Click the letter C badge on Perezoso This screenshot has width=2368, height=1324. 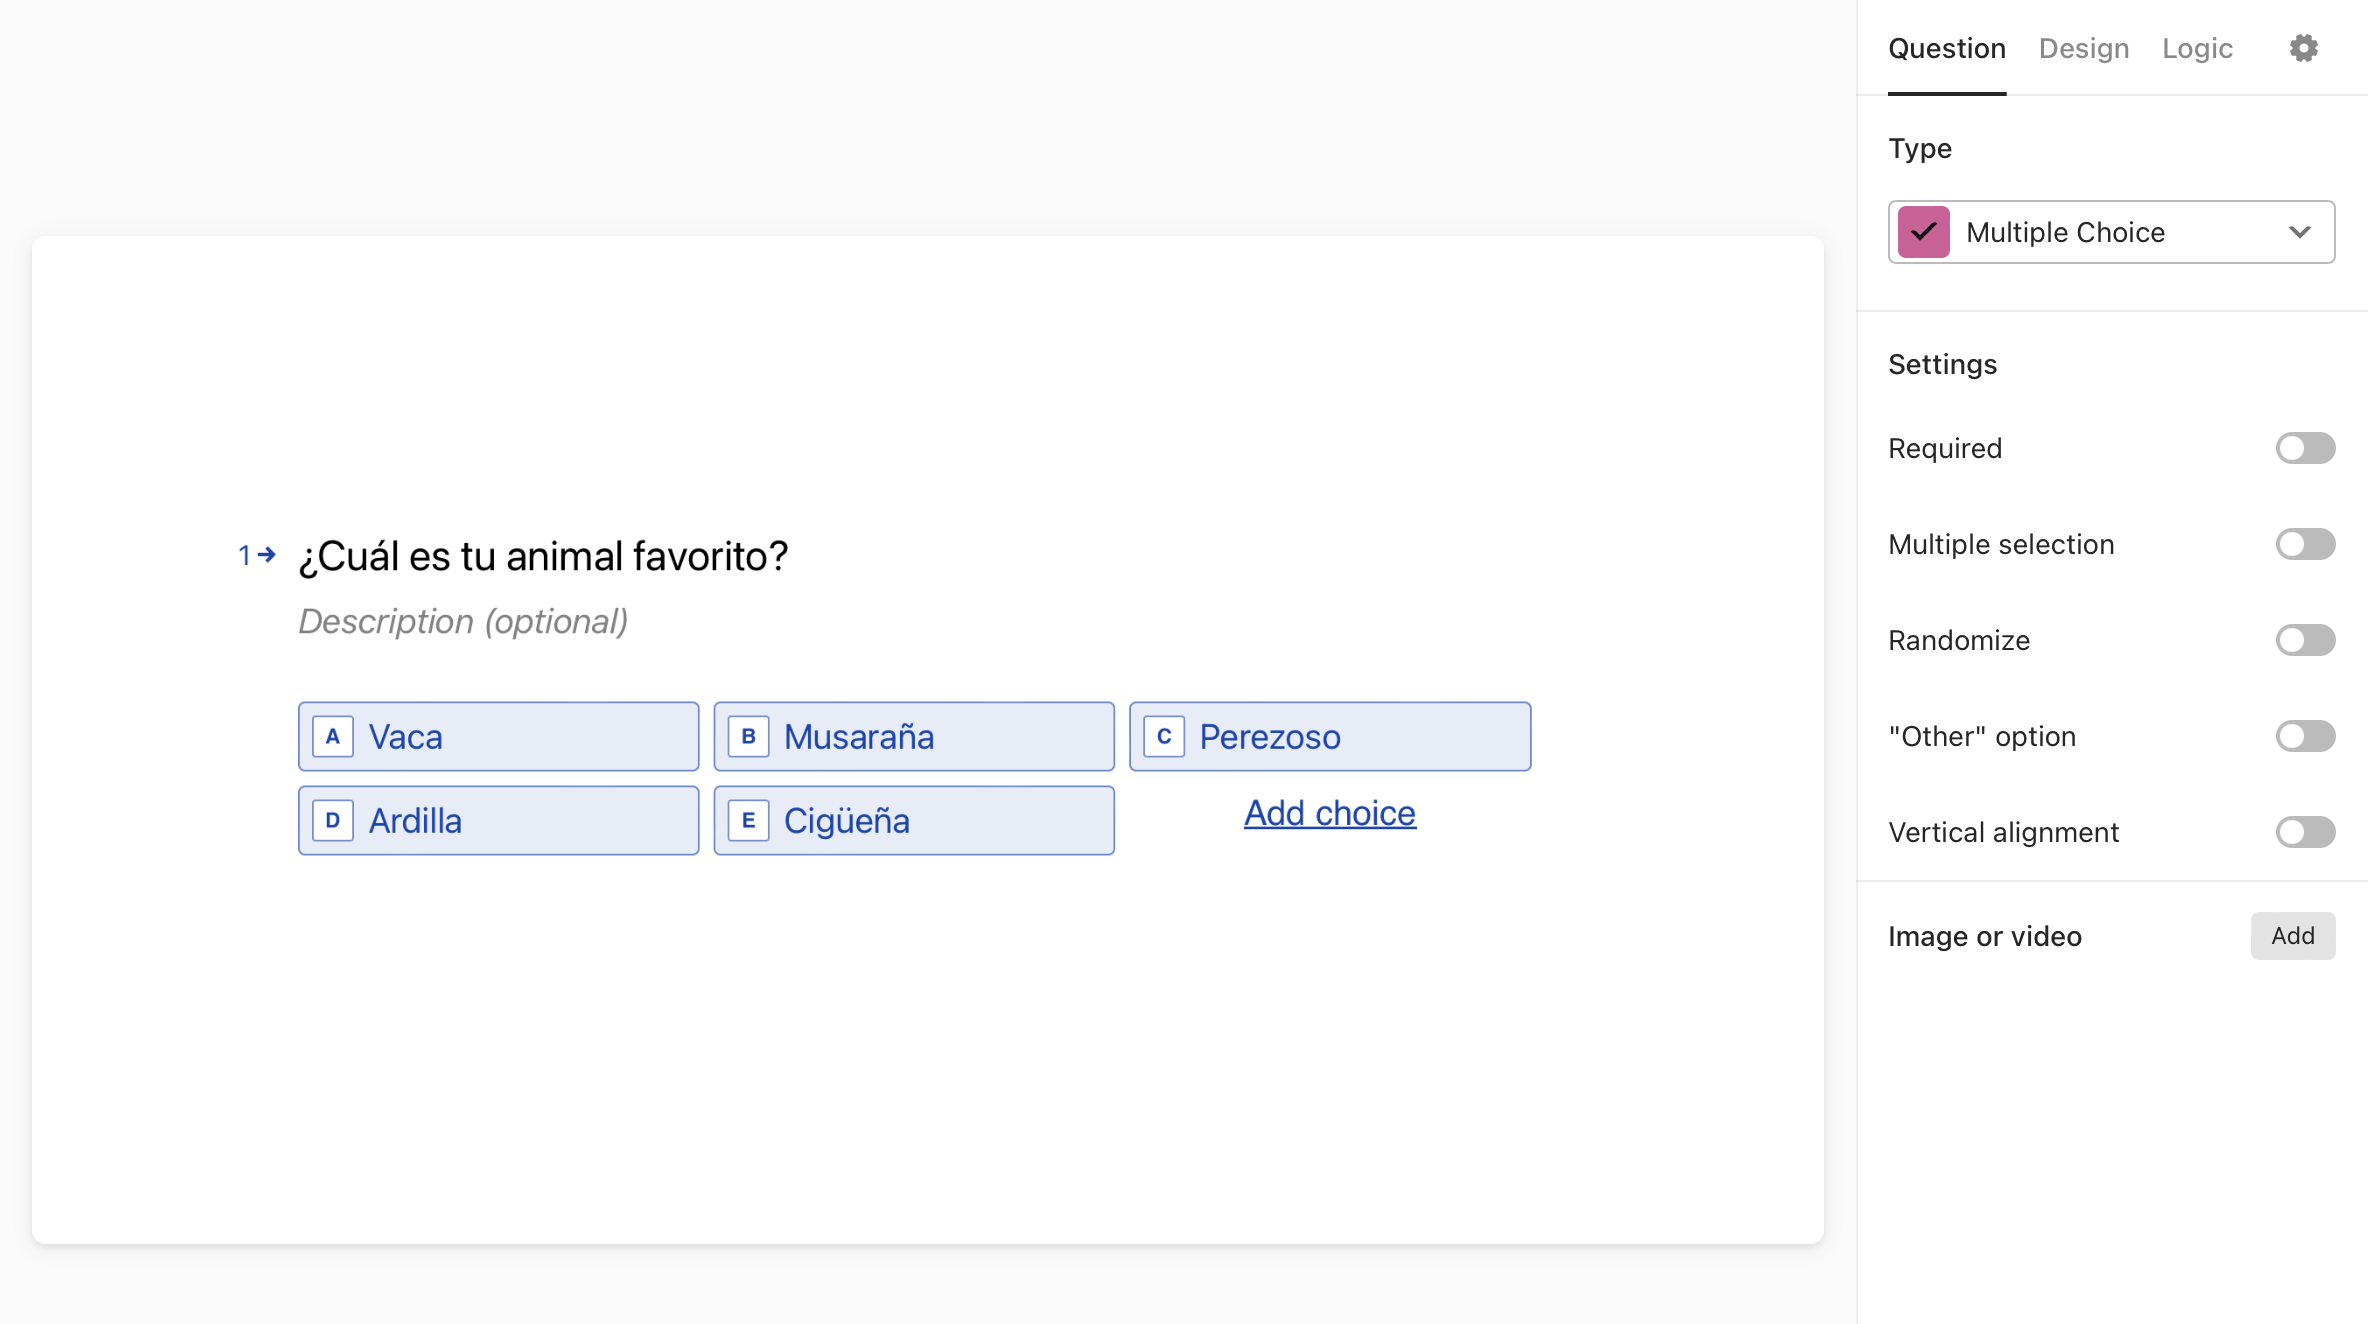pos(1164,737)
